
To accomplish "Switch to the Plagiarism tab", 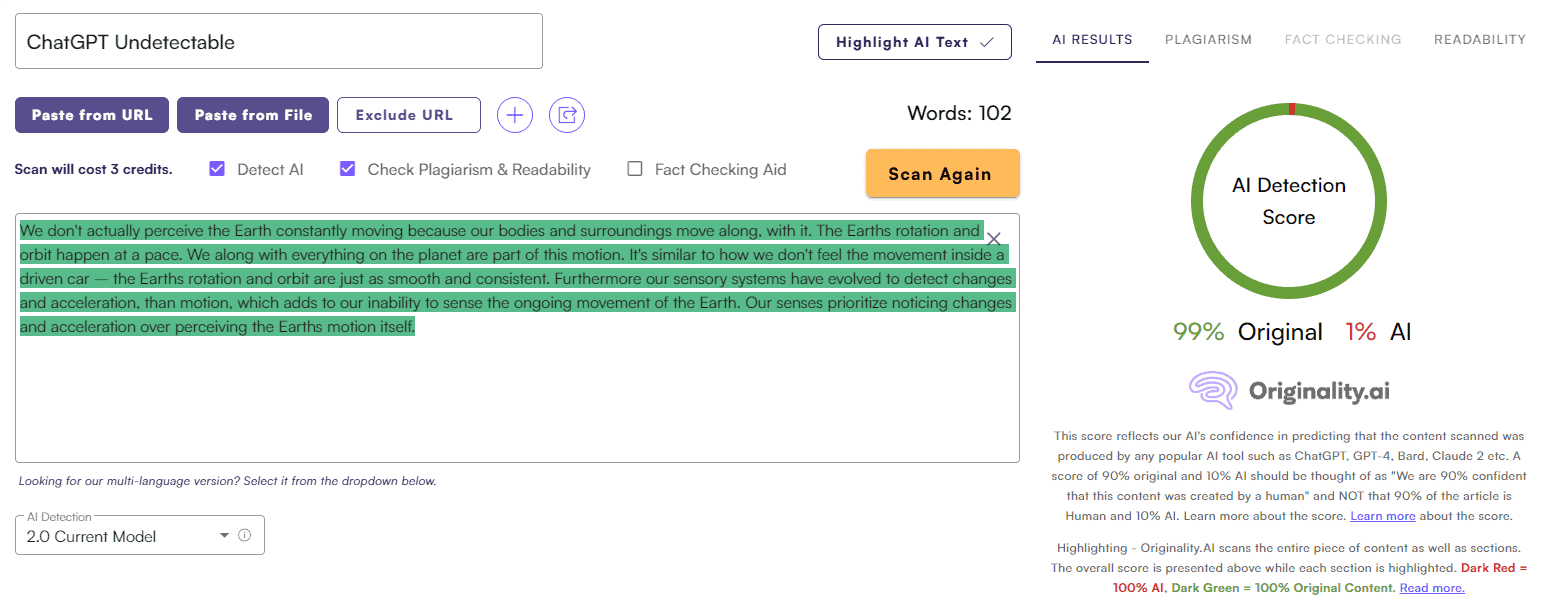I will coord(1208,40).
